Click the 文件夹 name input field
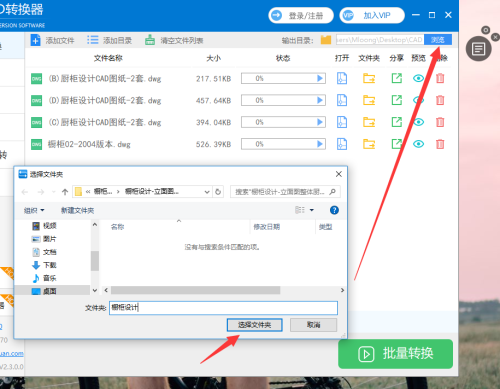Image resolution: width=500 pixels, height=389 pixels. tap(223, 308)
